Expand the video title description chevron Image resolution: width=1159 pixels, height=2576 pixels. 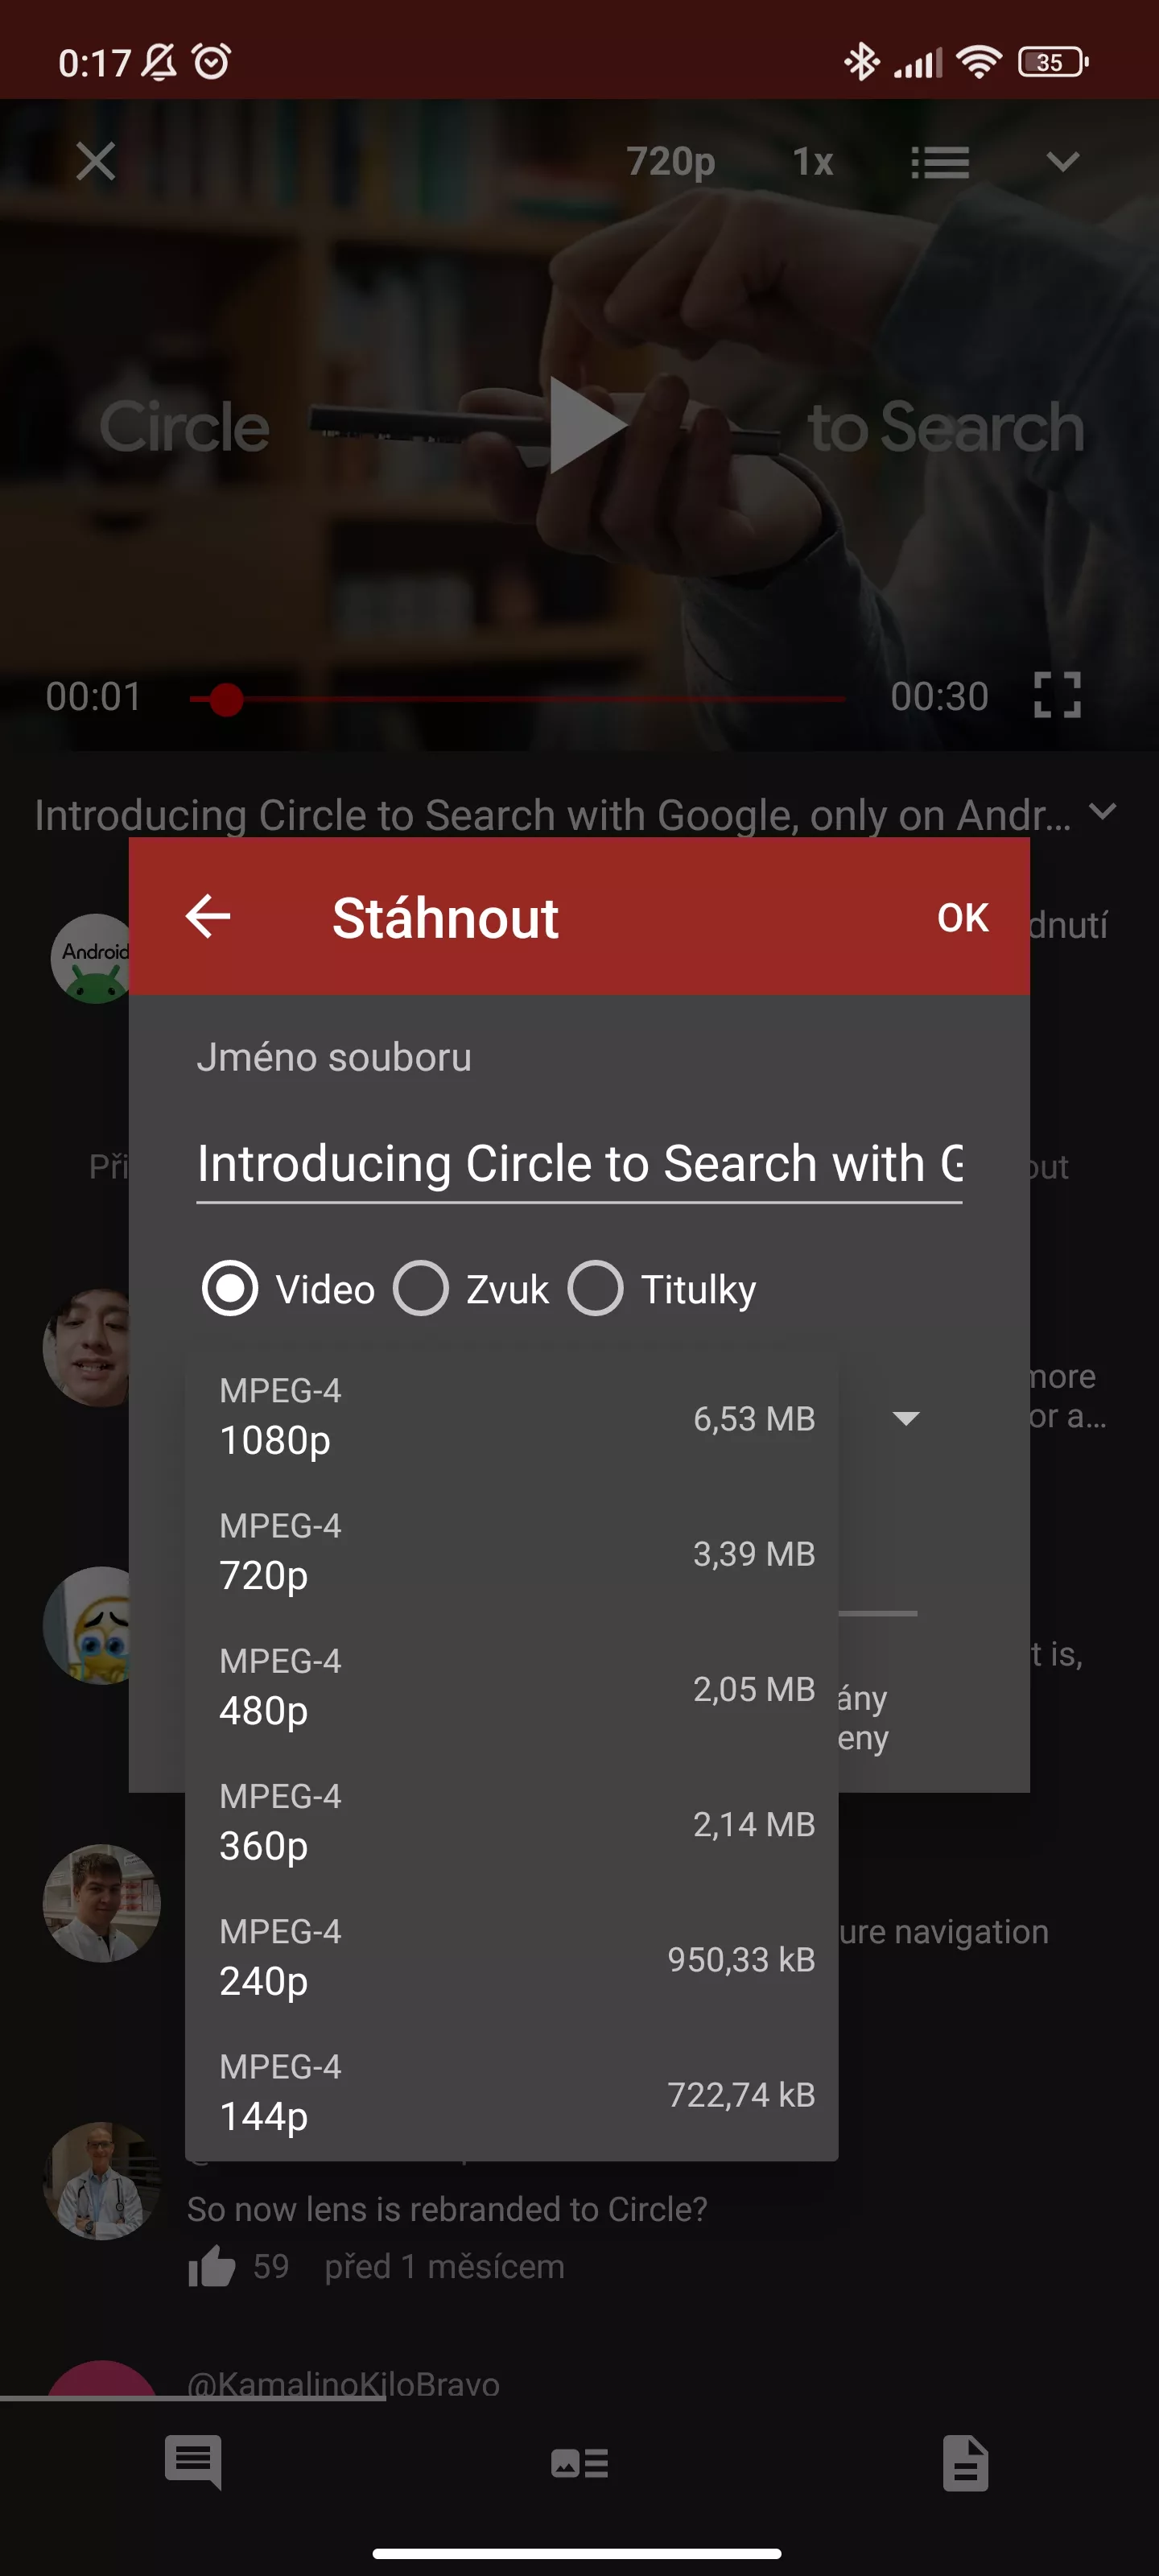[x=1102, y=811]
